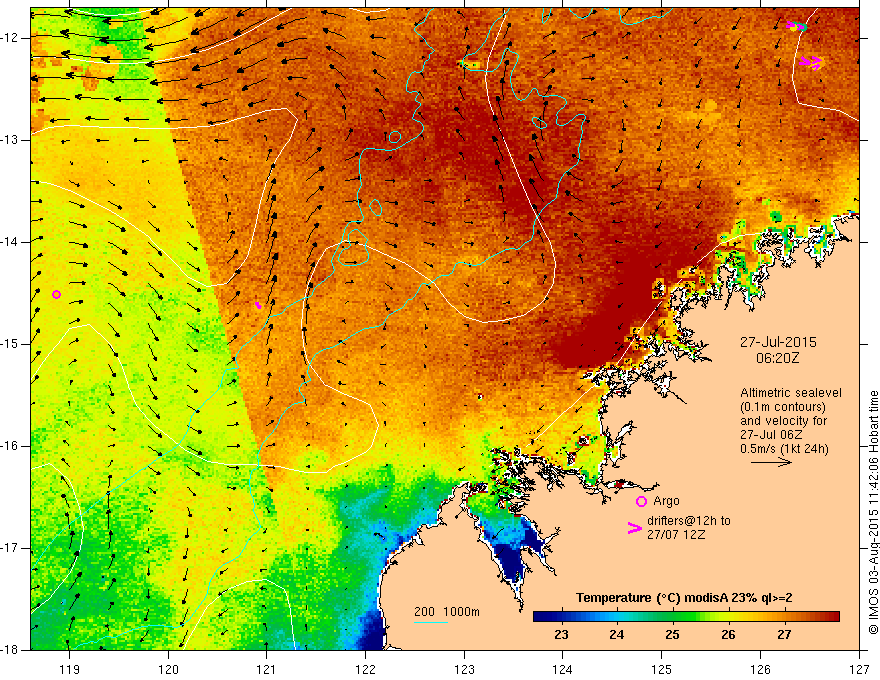Click the longitude axis label 121
Viewport: 880px width, 680px height.
(x=267, y=669)
